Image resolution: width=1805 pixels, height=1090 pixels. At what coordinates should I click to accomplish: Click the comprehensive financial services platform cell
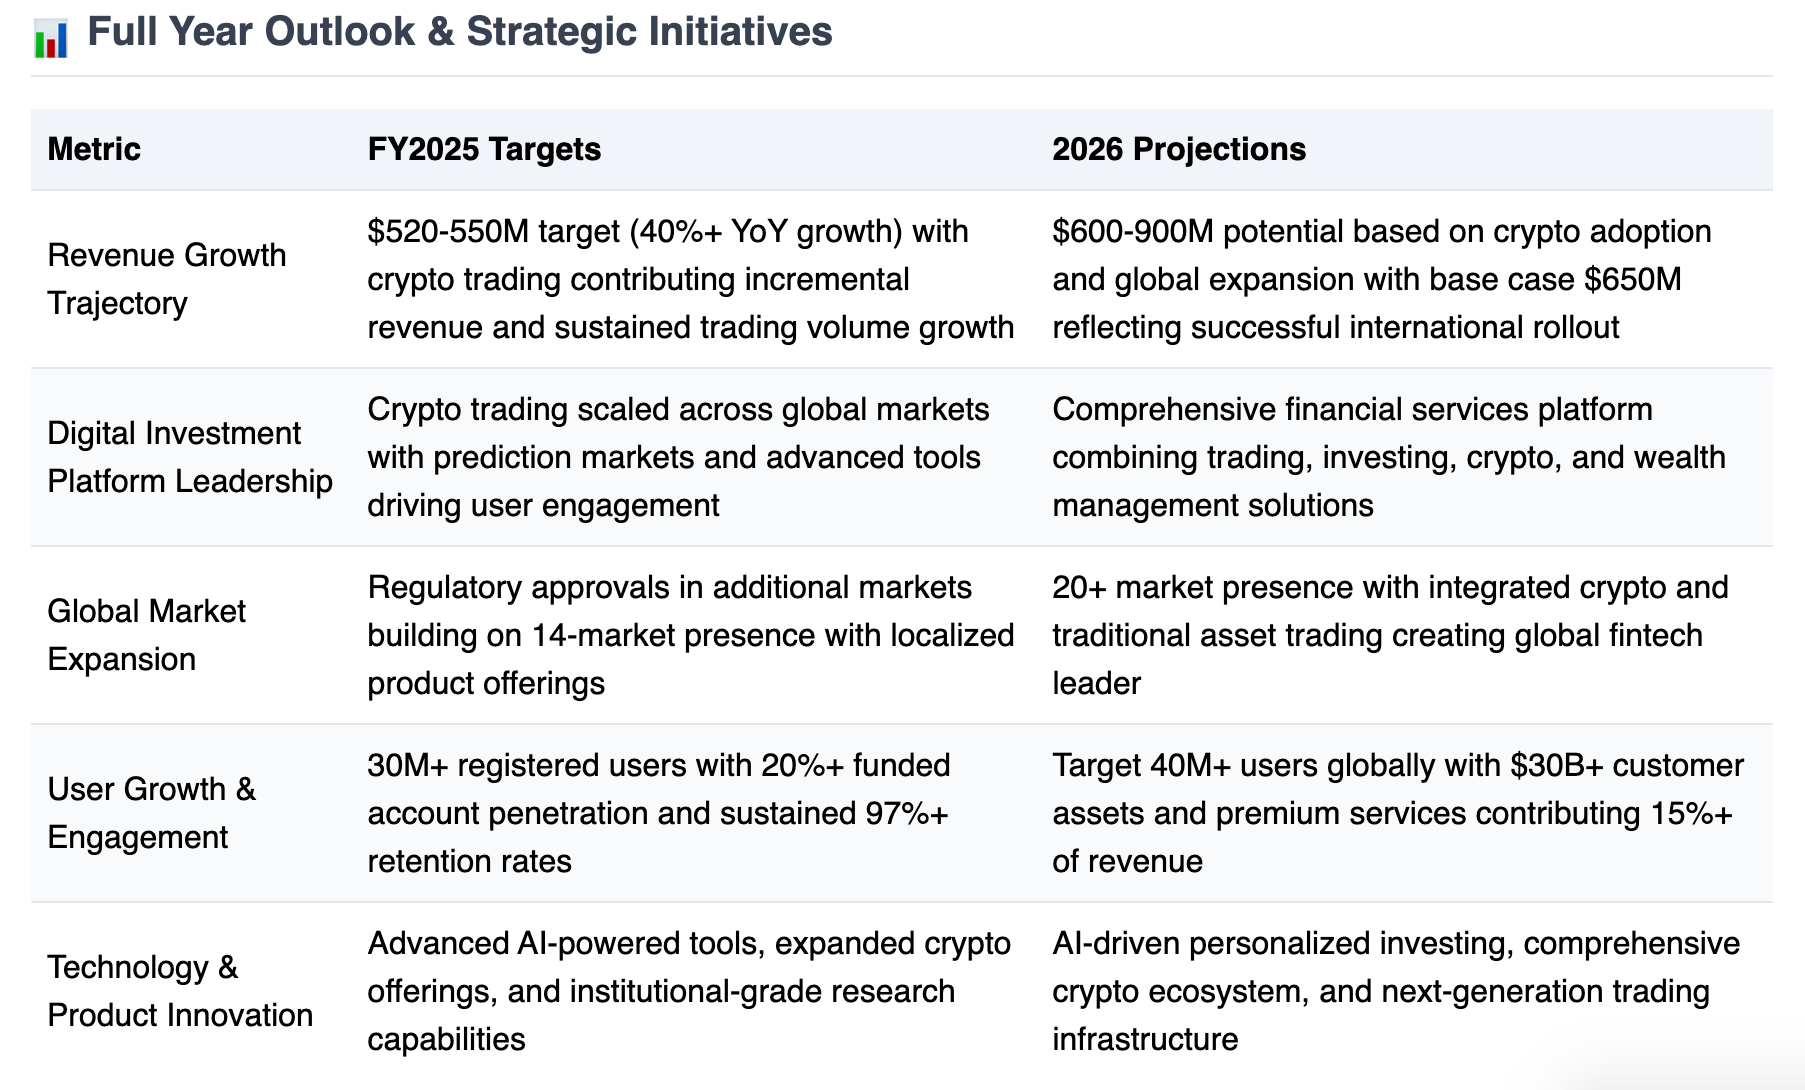click(x=1389, y=457)
